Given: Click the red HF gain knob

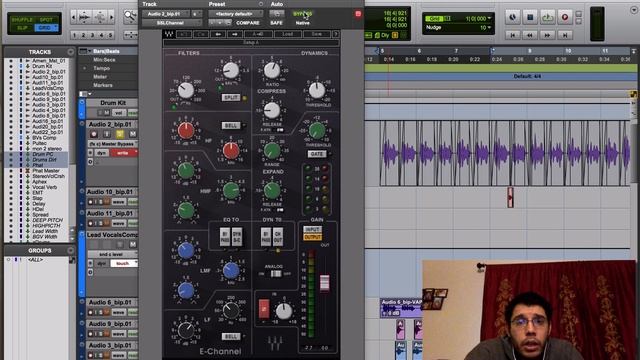Looking at the screenshot, I should pyautogui.click(x=186, y=131).
